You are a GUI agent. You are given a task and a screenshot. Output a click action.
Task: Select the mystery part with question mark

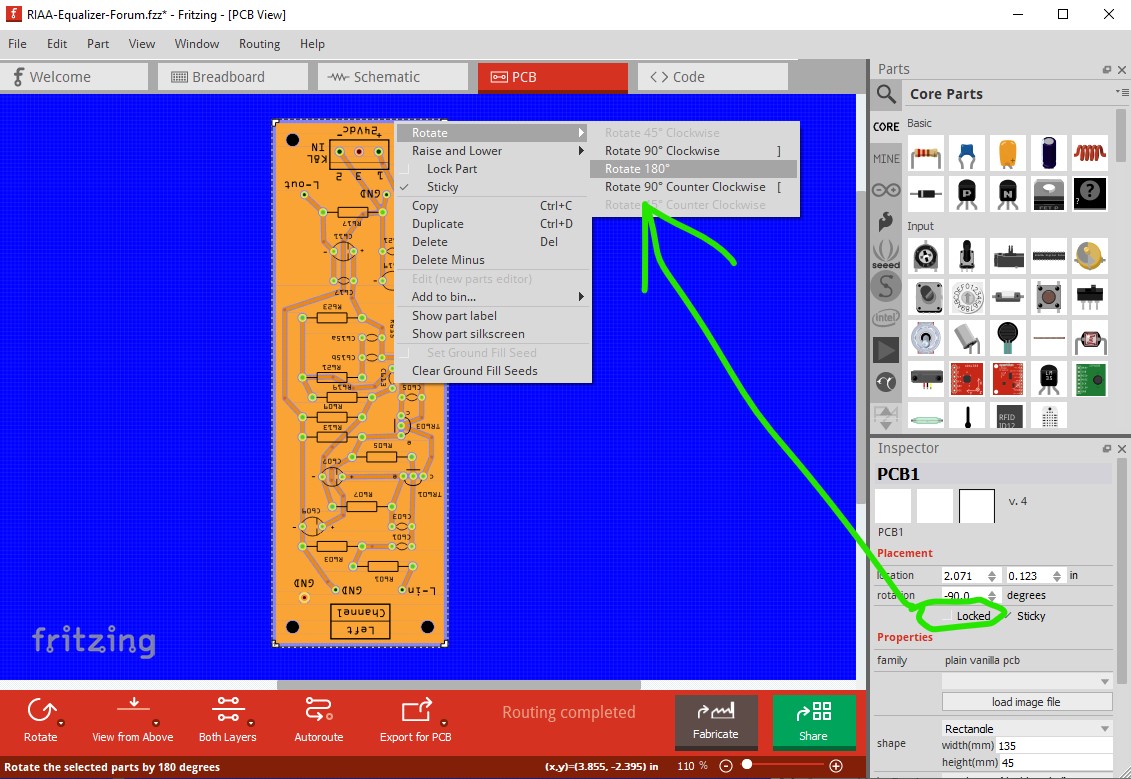(1089, 193)
